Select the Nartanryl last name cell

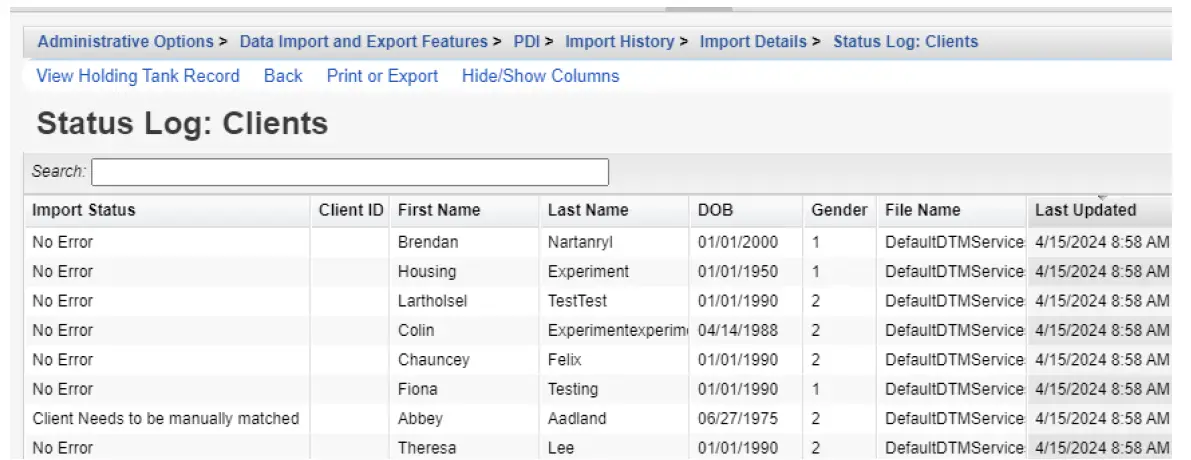click(x=615, y=242)
